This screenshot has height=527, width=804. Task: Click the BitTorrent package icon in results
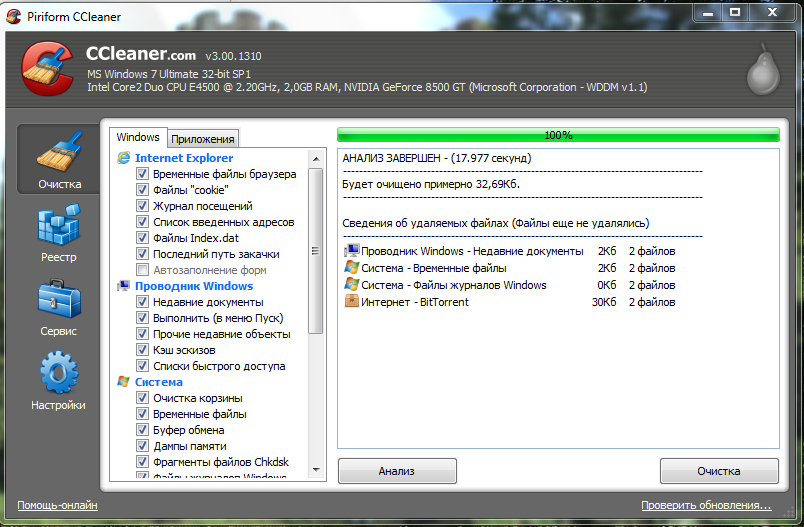point(351,301)
